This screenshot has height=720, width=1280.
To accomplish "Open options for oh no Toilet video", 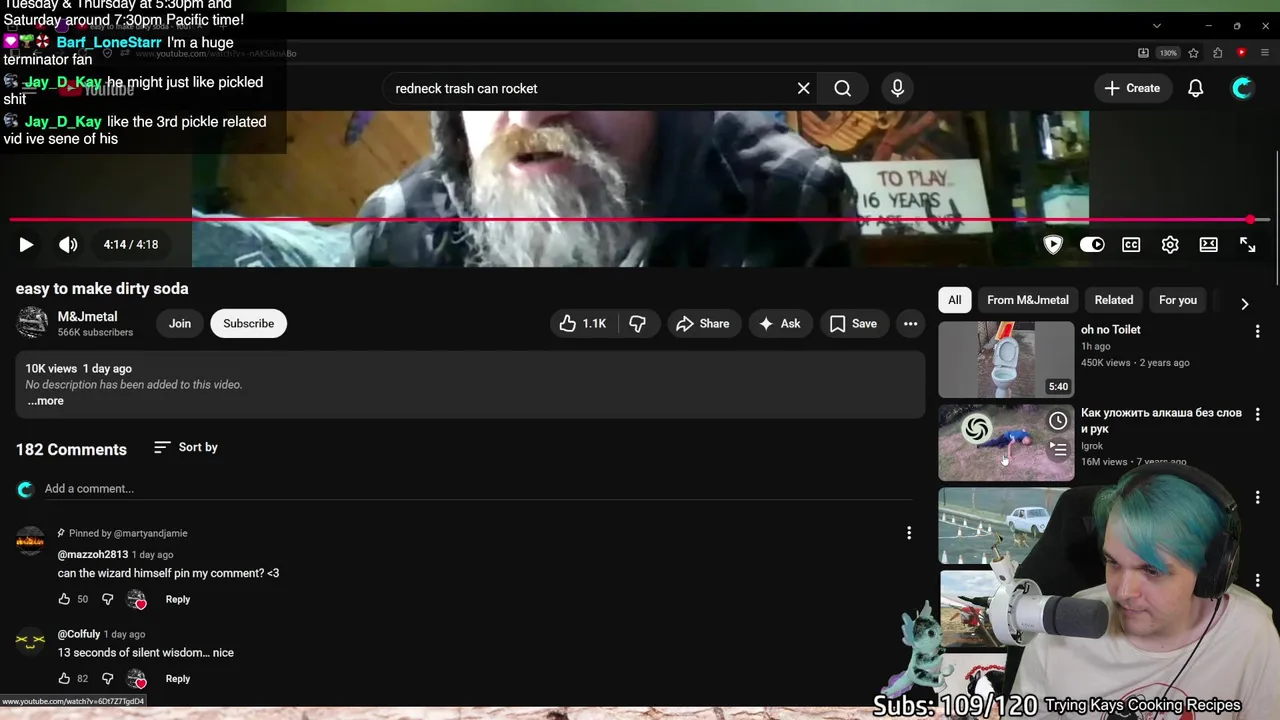I will click(1258, 331).
